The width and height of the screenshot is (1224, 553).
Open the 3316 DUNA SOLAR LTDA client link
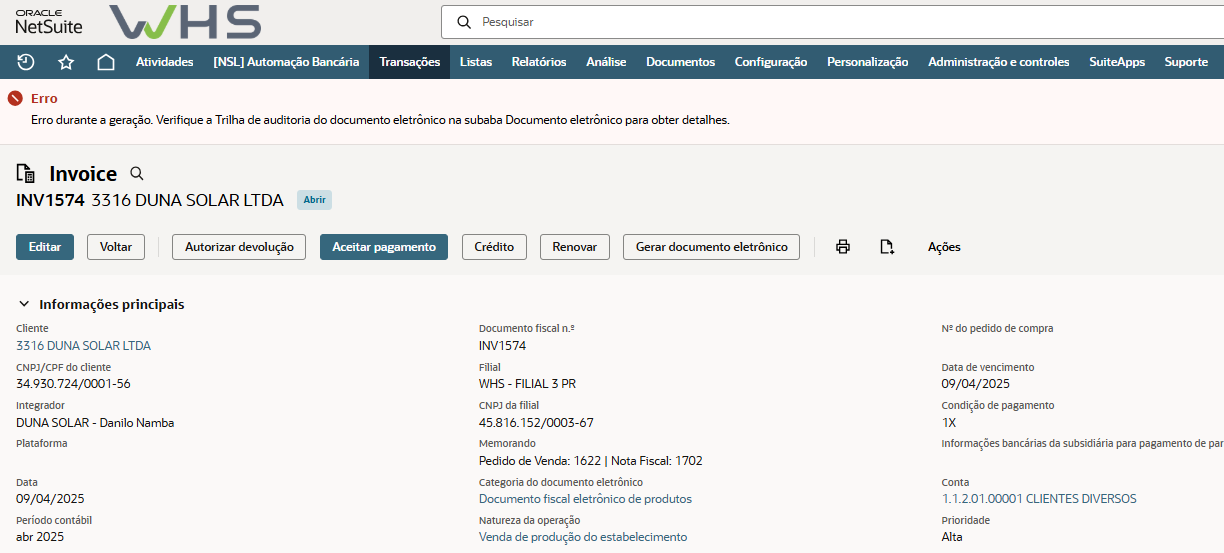tap(83, 346)
